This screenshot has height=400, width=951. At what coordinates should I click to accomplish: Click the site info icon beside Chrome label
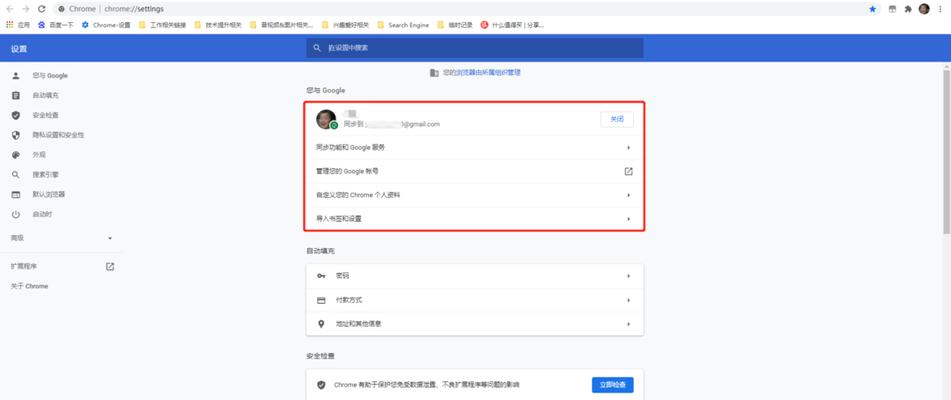tap(61, 9)
